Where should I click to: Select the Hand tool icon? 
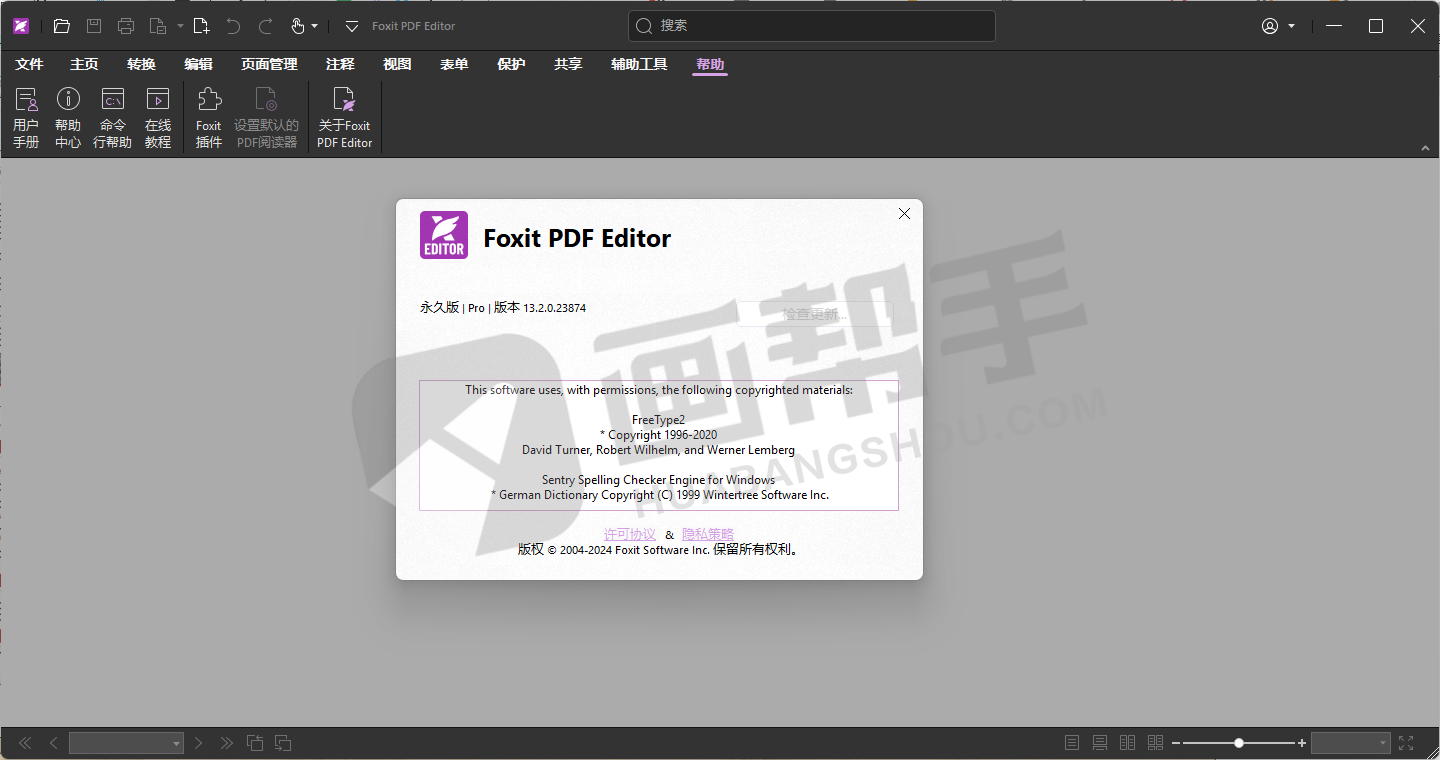coord(298,26)
